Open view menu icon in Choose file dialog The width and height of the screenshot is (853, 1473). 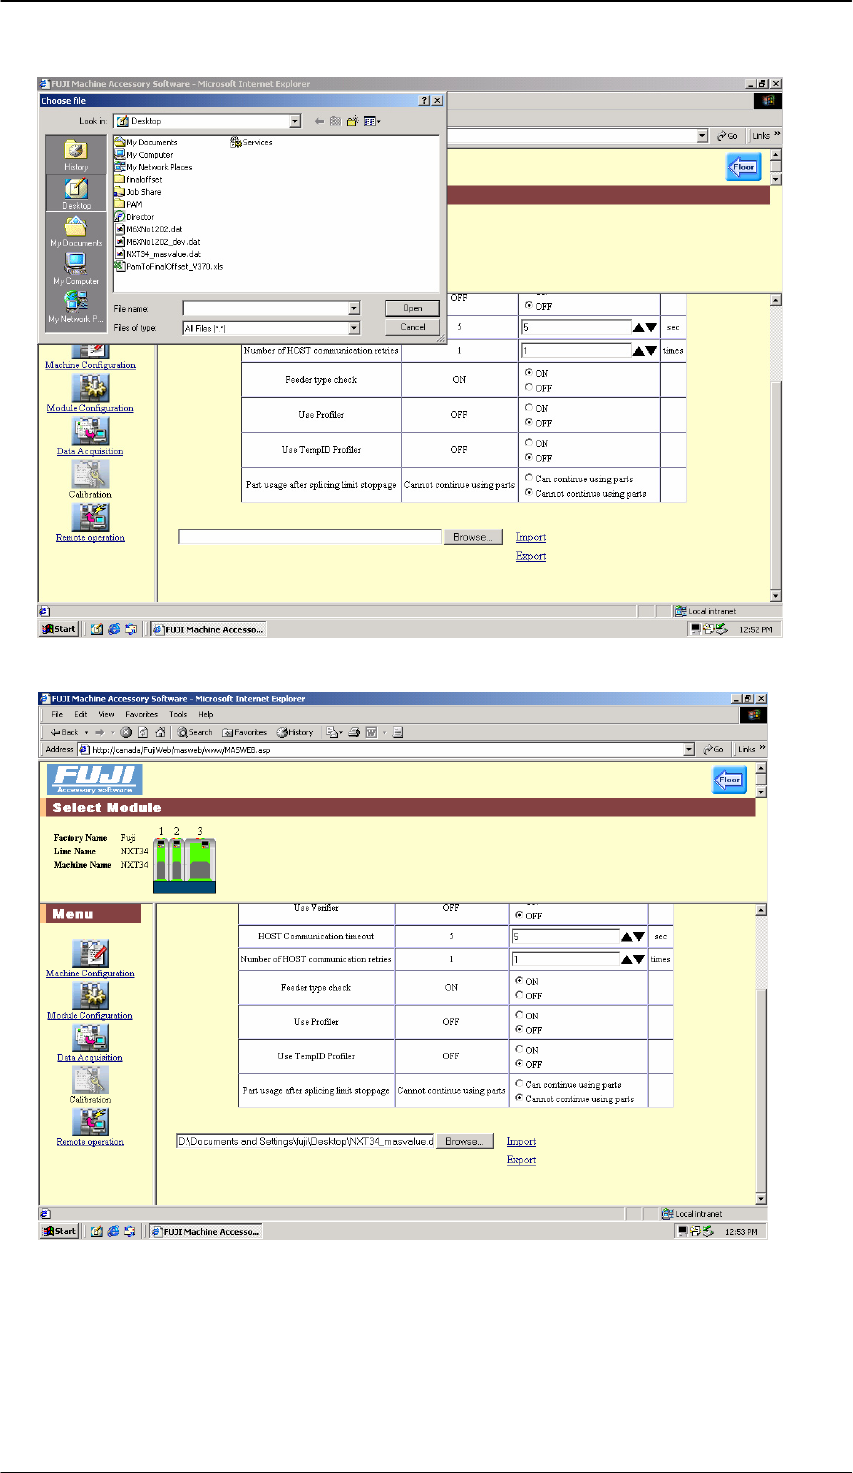tap(372, 121)
